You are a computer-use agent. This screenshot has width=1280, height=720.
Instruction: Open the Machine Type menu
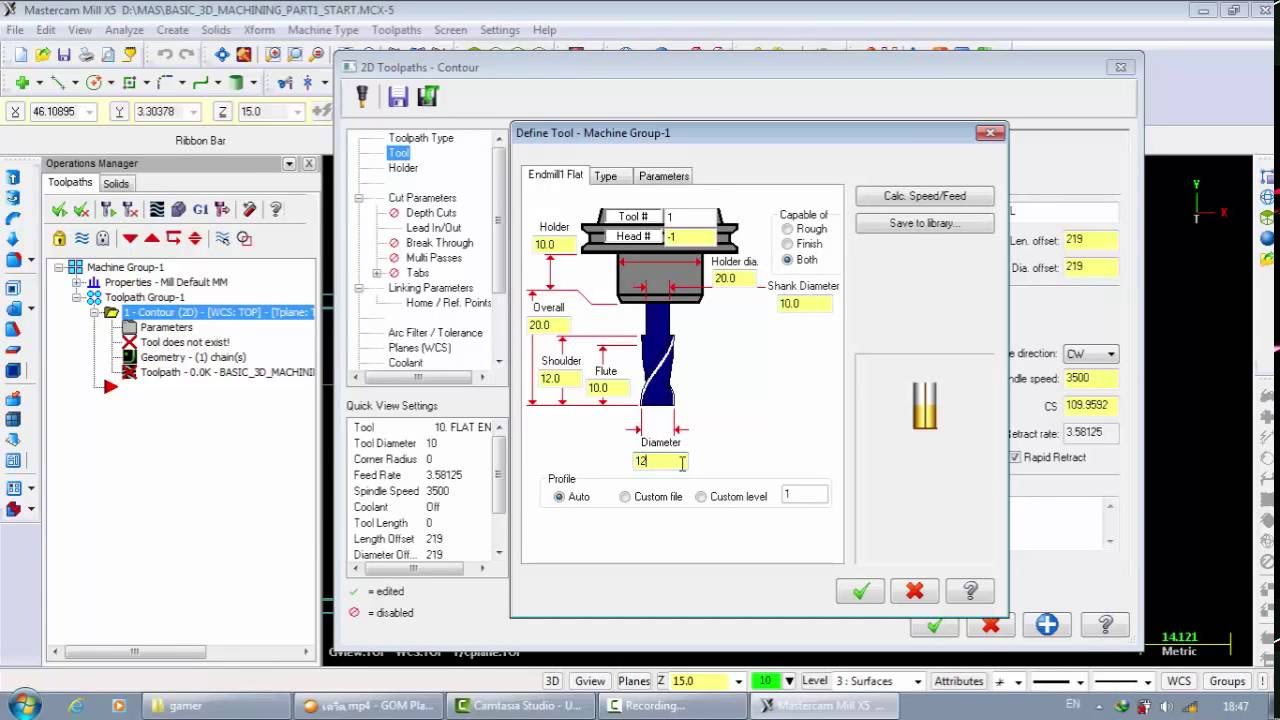click(x=323, y=30)
